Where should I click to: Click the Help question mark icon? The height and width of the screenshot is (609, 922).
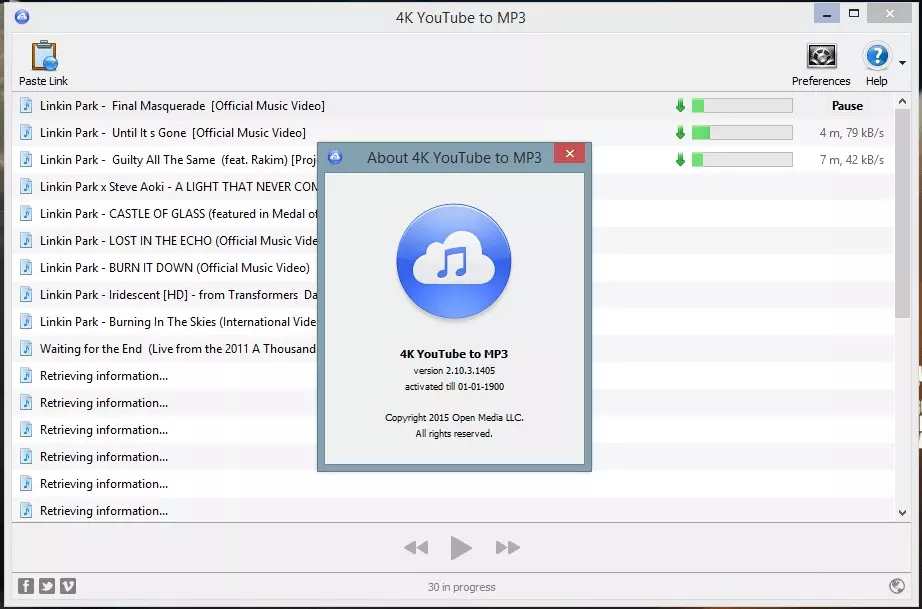pyautogui.click(x=876, y=56)
